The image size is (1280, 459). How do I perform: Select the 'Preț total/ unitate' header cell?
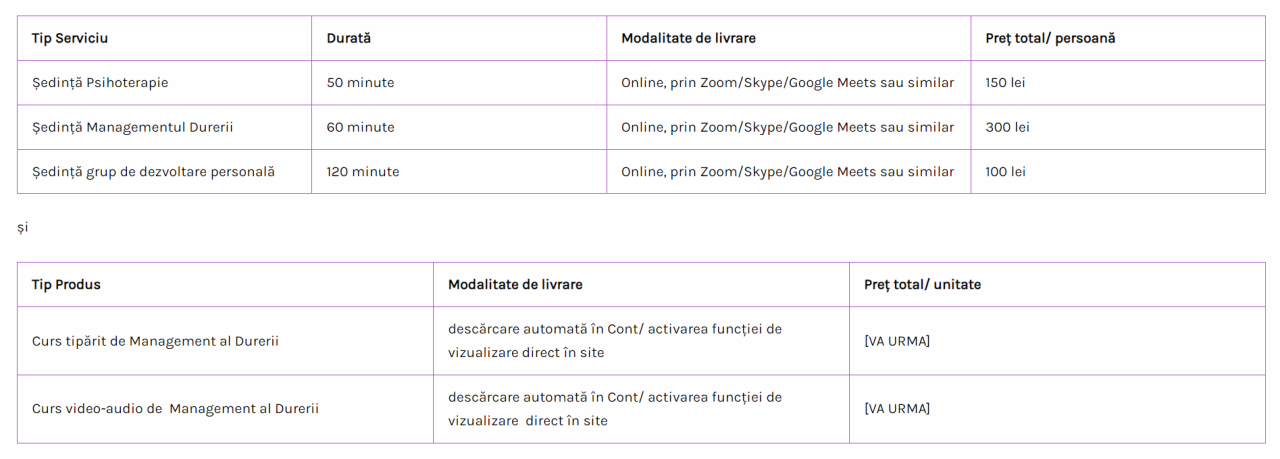click(922, 285)
